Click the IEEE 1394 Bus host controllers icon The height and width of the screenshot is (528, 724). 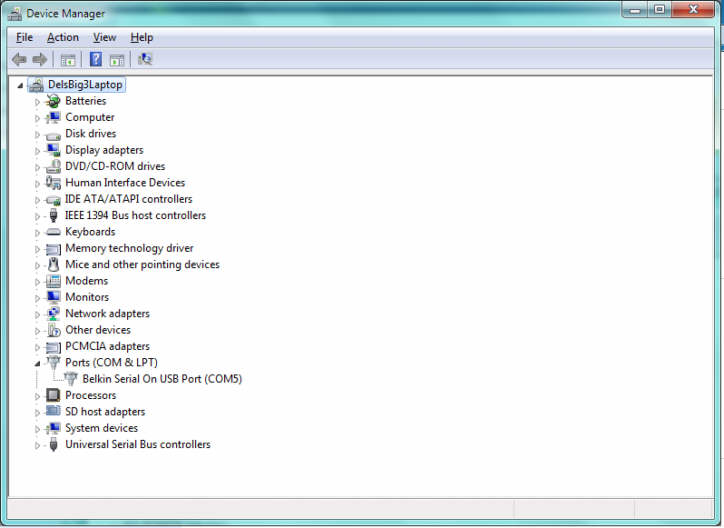coord(54,215)
